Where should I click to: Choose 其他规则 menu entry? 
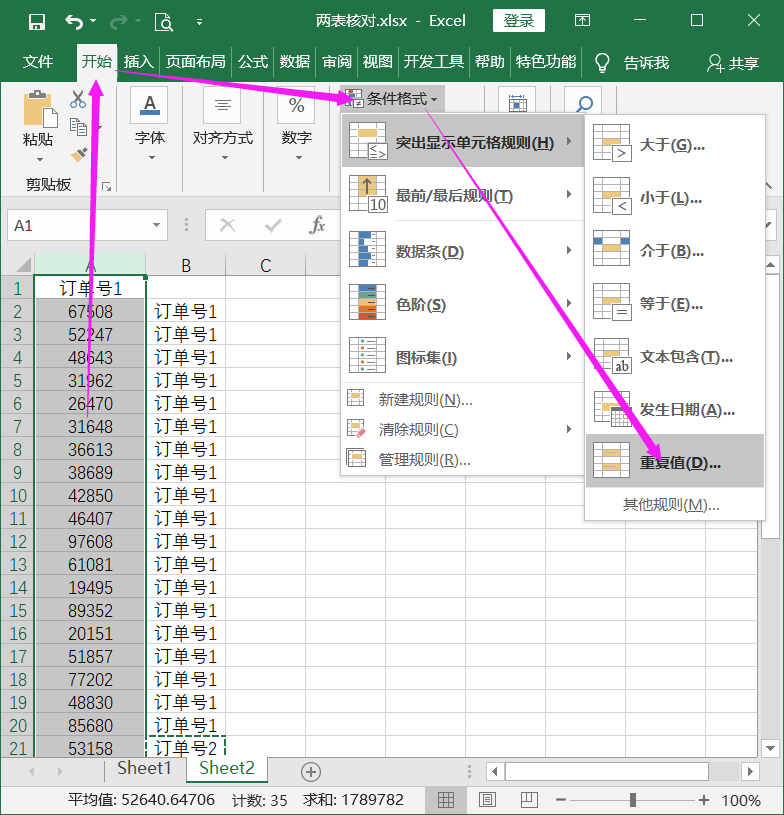pos(675,504)
